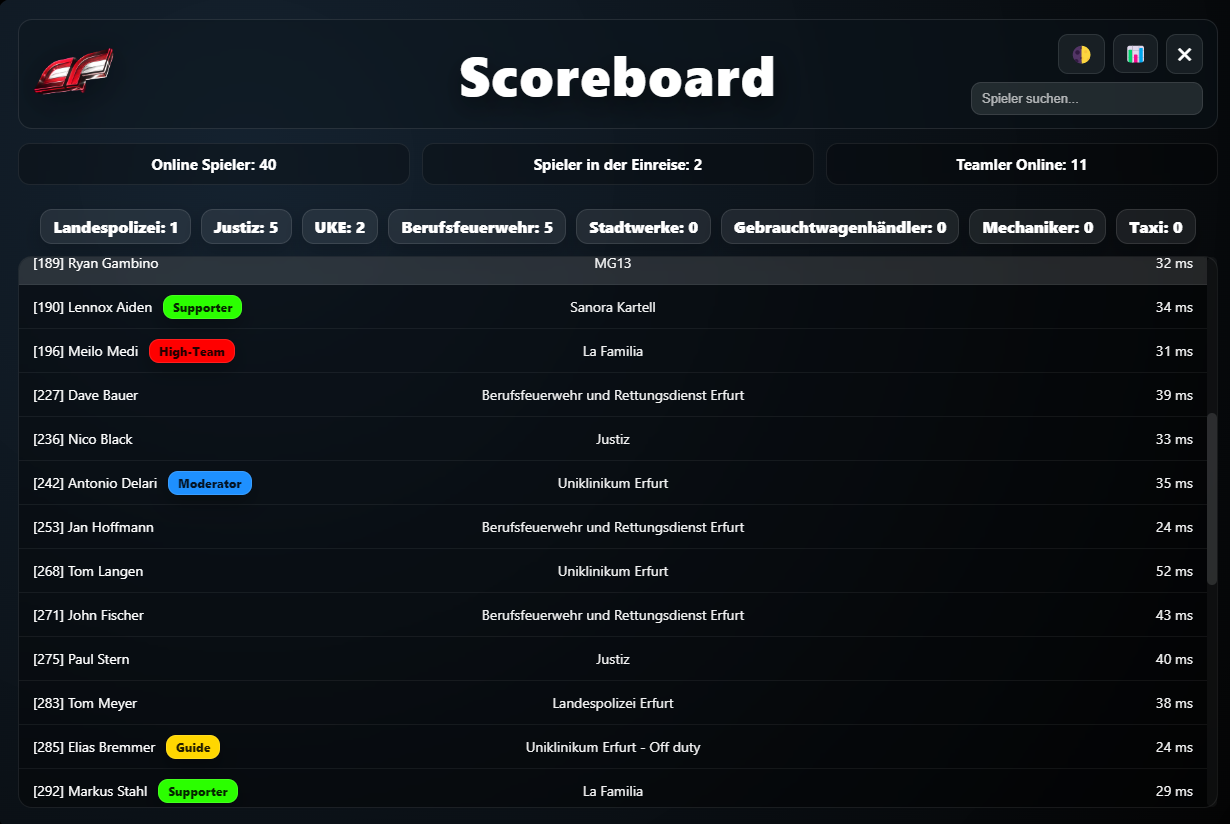Select player "[271] John Fischer"

click(x=612, y=615)
